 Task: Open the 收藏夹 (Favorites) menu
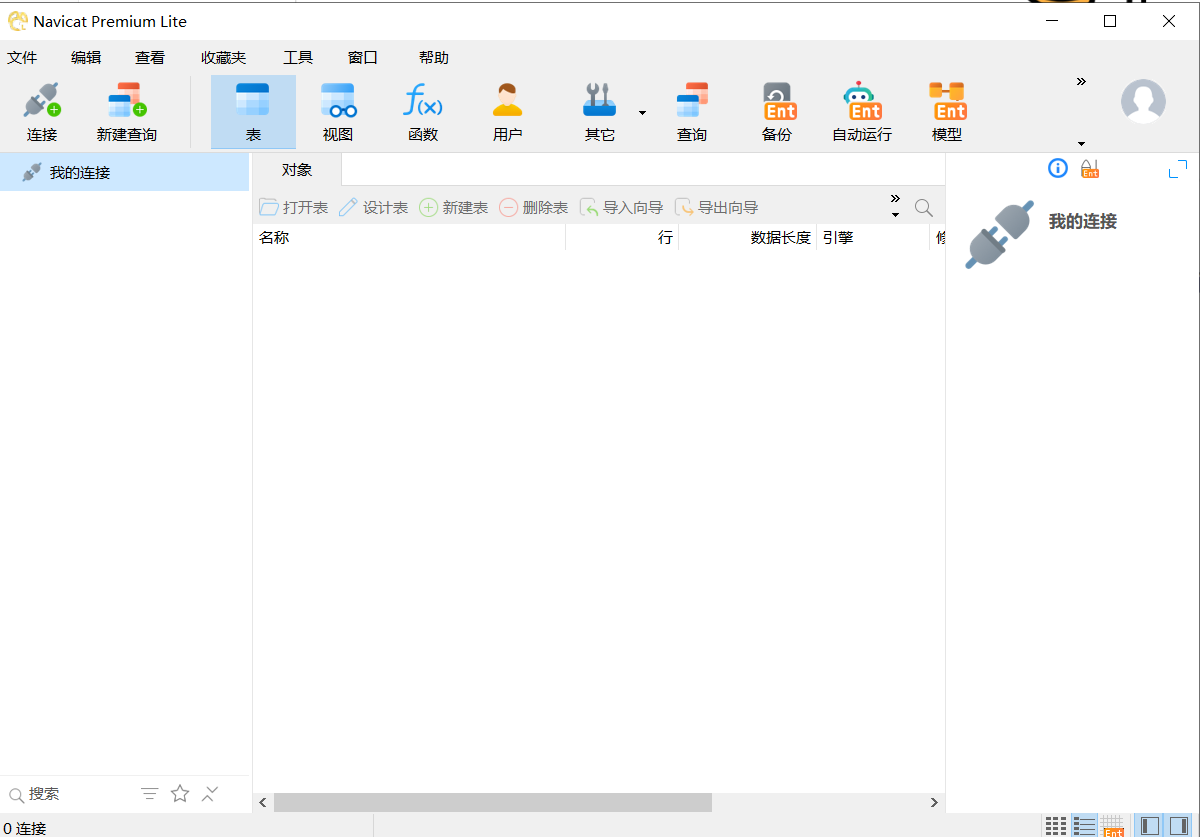click(223, 58)
